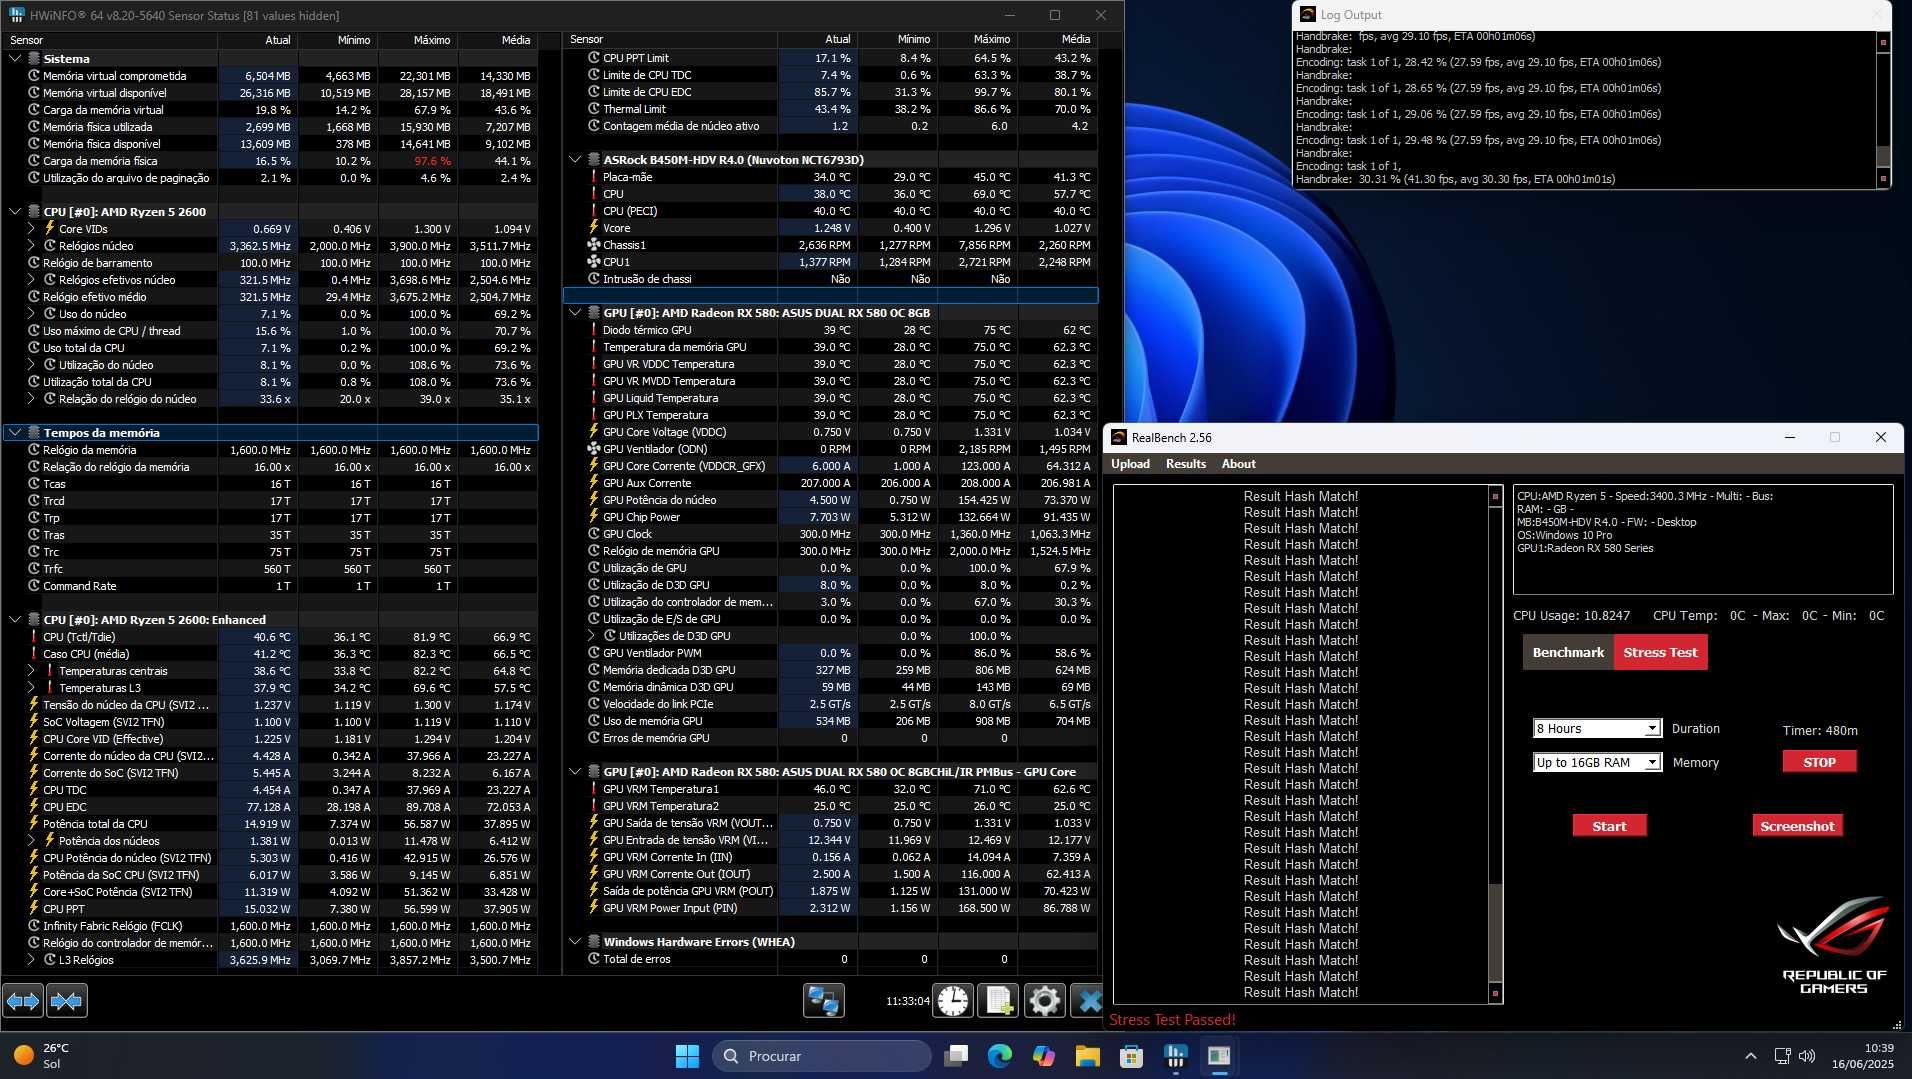
Task: Expand Temperaturas centrais row
Action: 31,671
